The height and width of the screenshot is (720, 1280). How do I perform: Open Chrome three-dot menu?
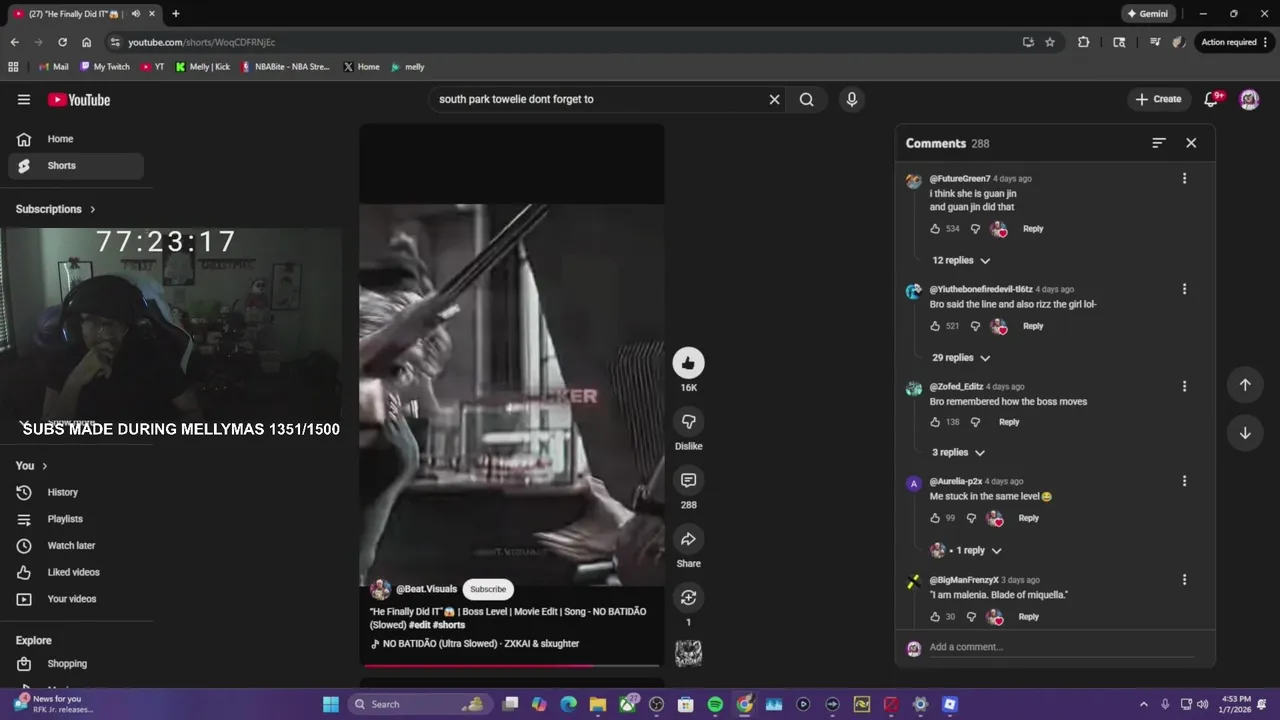(1266, 42)
